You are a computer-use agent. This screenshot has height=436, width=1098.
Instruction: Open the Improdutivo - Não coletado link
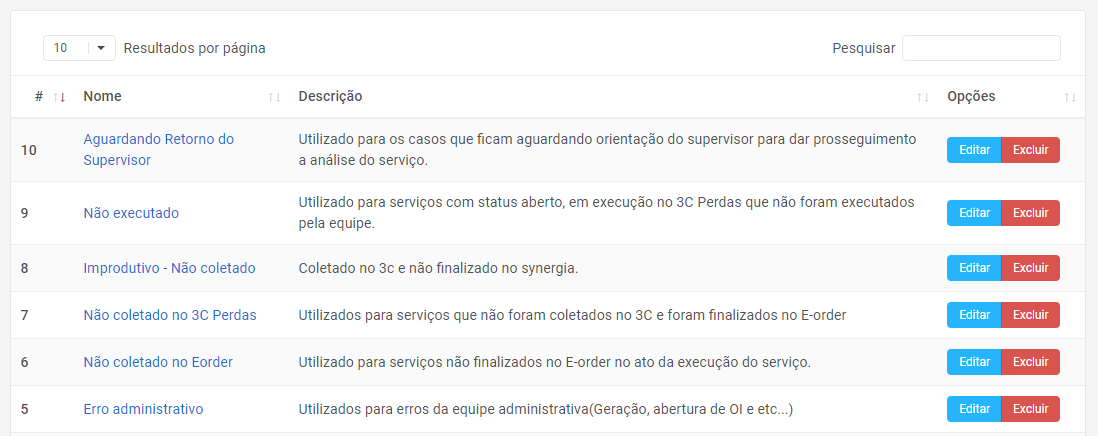(x=169, y=268)
